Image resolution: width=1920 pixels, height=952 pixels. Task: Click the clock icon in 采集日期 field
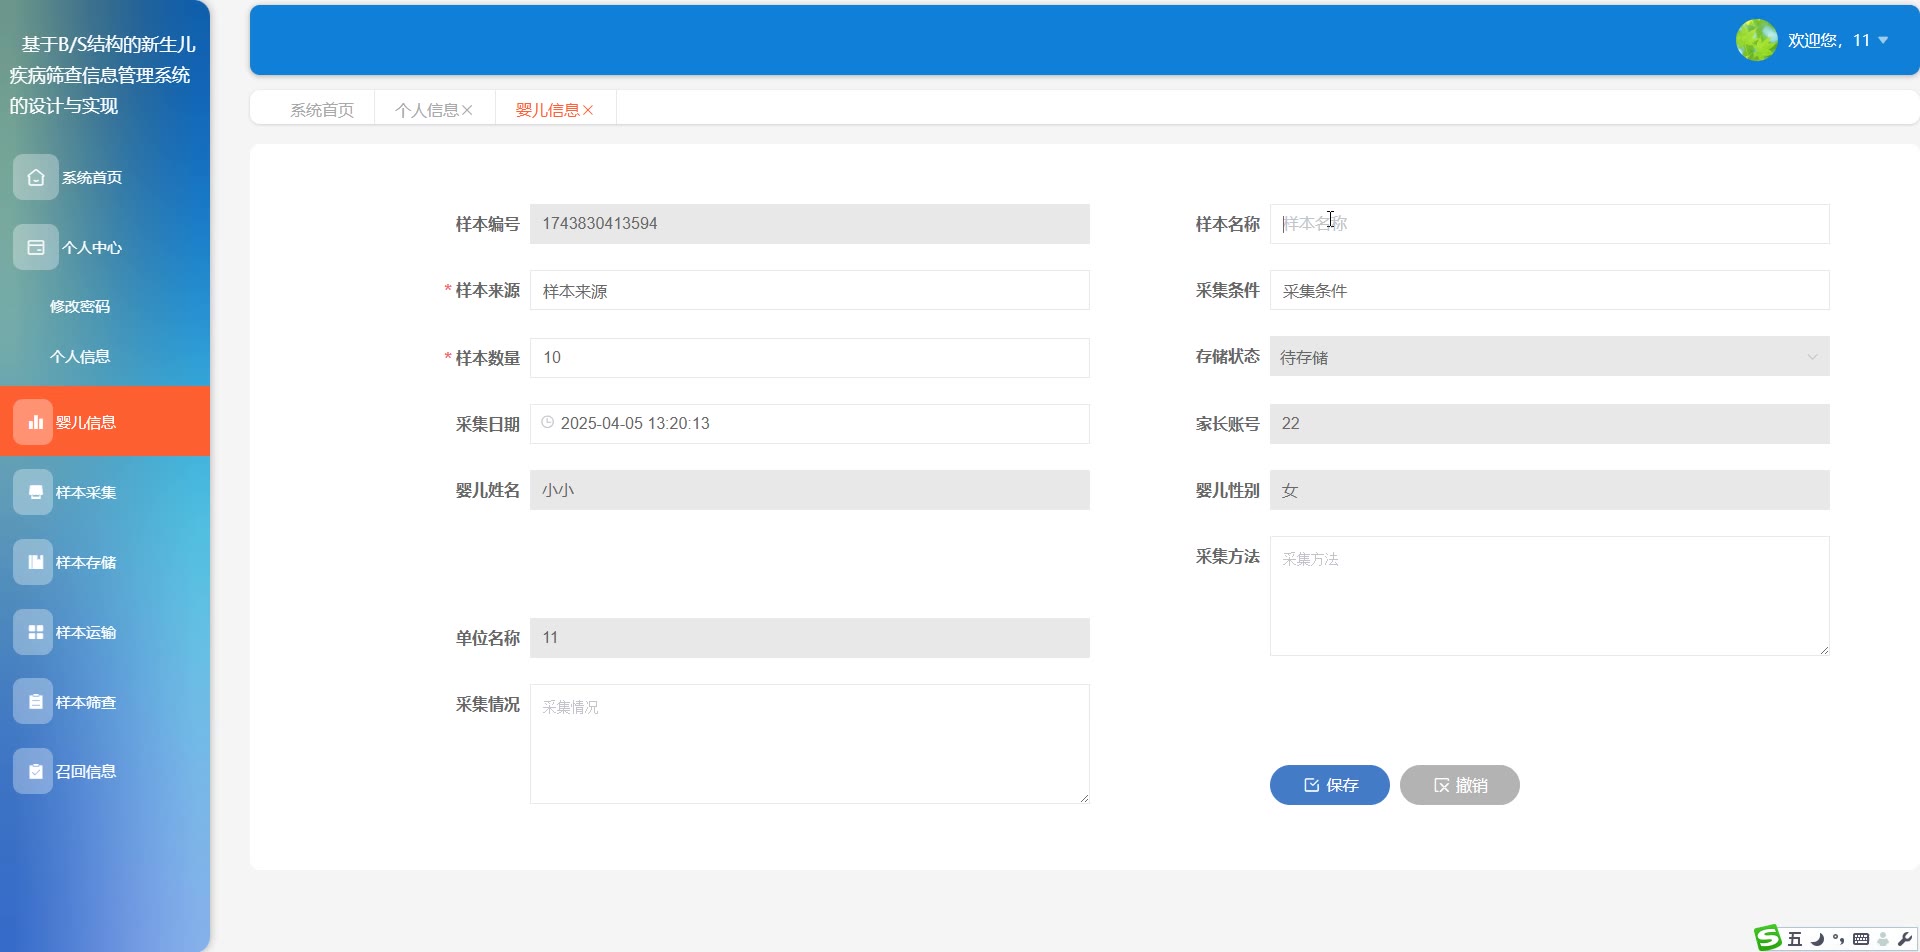548,423
